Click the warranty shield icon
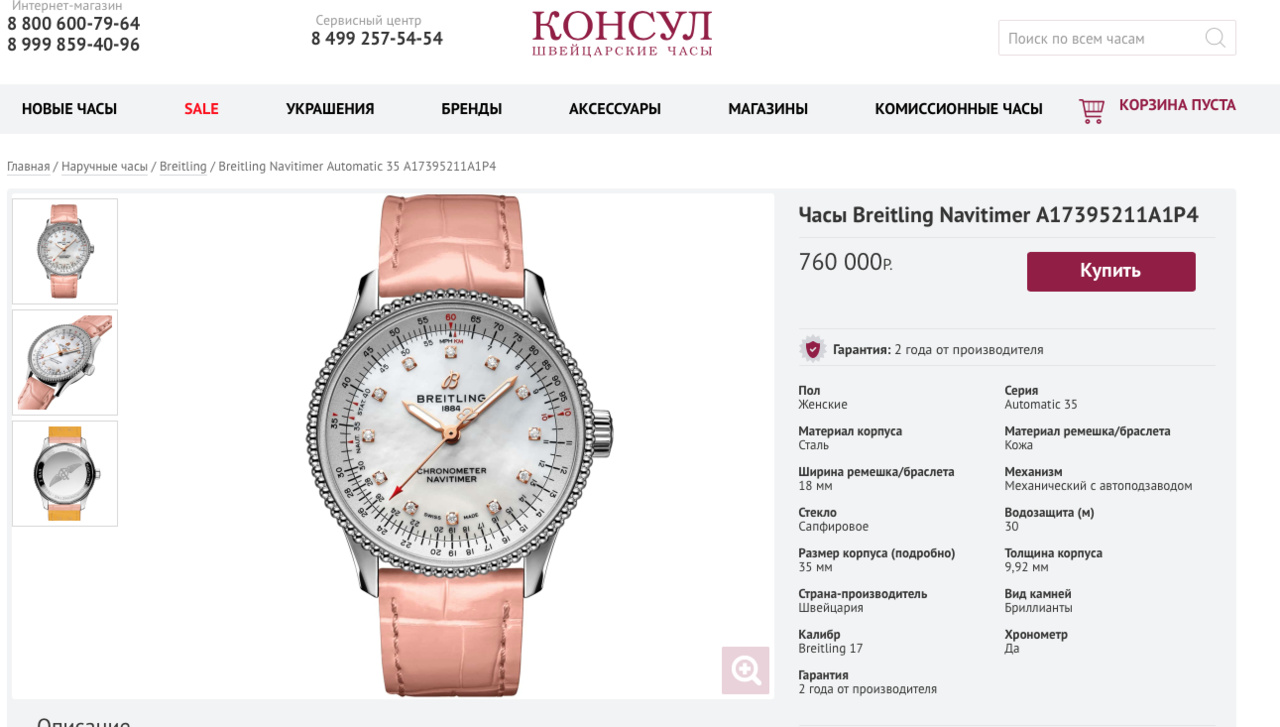The width and height of the screenshot is (1280, 727). [812, 349]
